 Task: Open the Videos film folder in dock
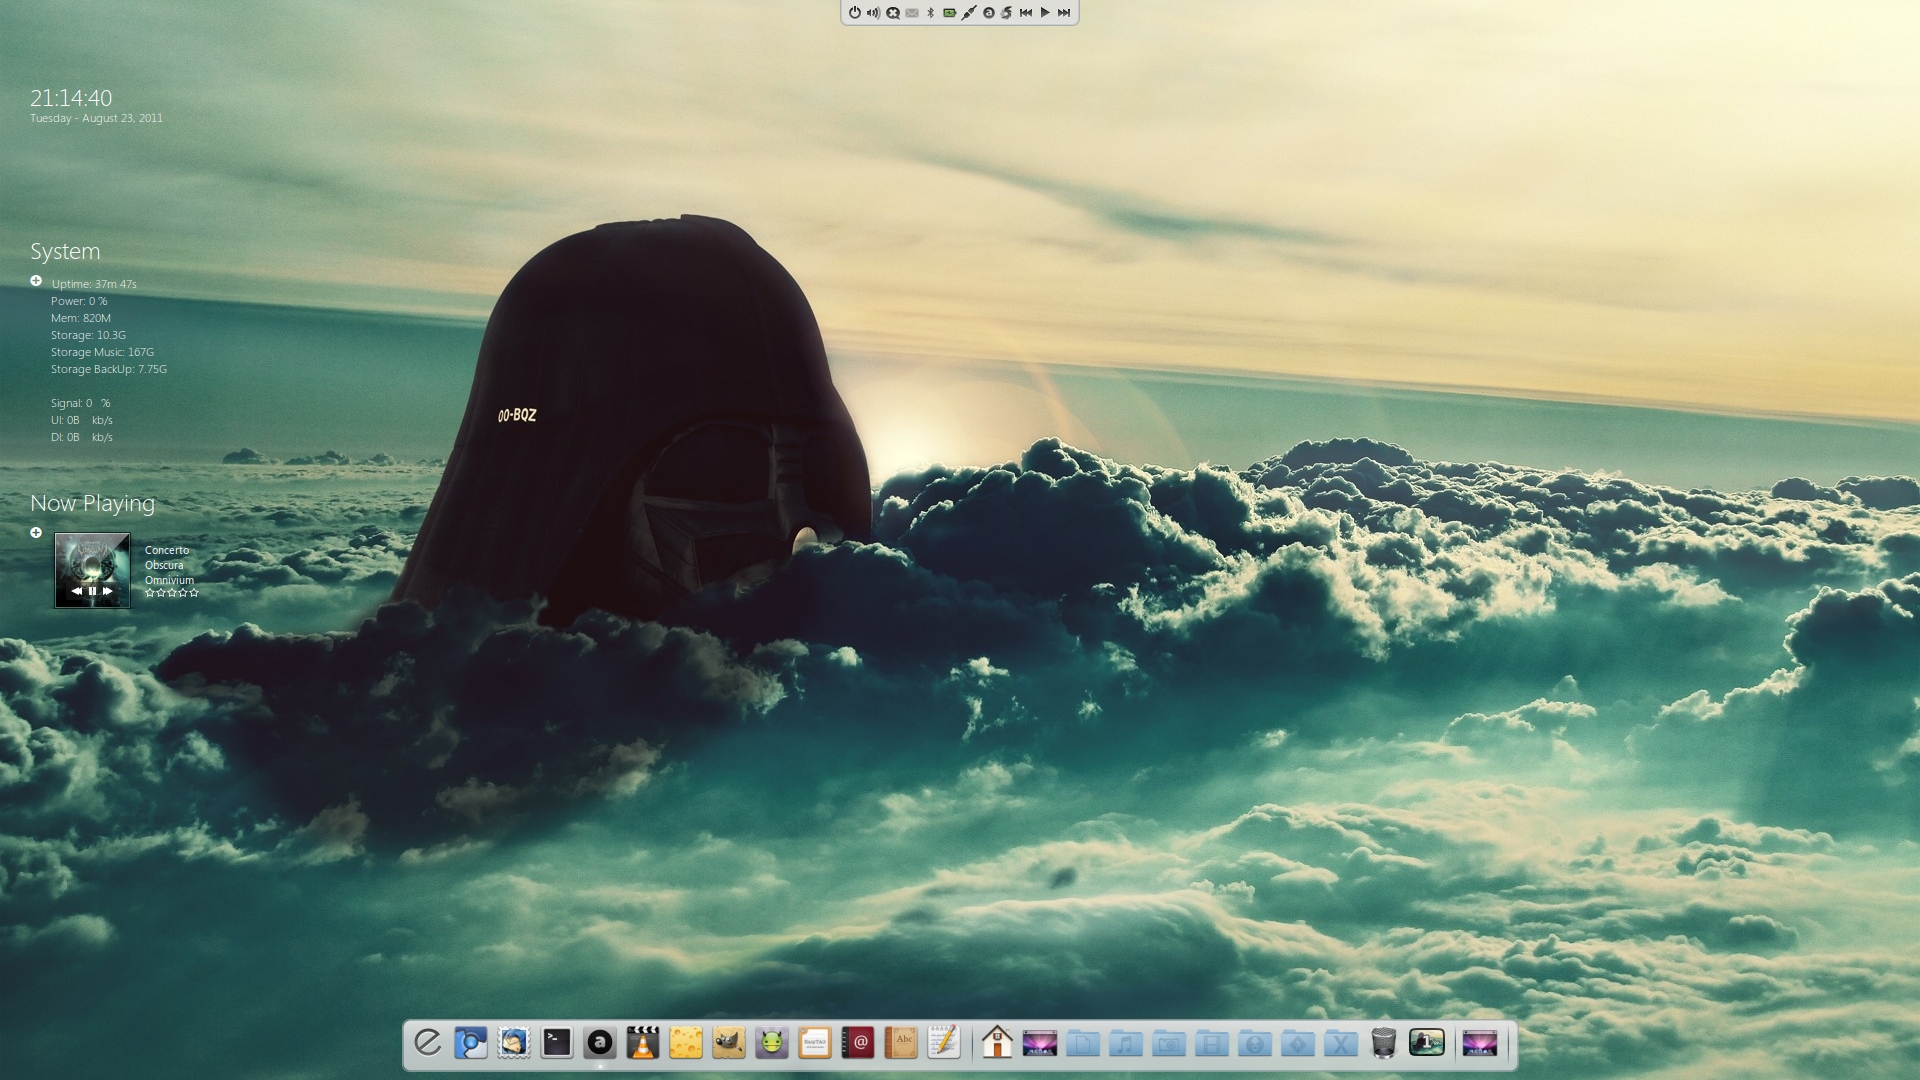click(1212, 1044)
